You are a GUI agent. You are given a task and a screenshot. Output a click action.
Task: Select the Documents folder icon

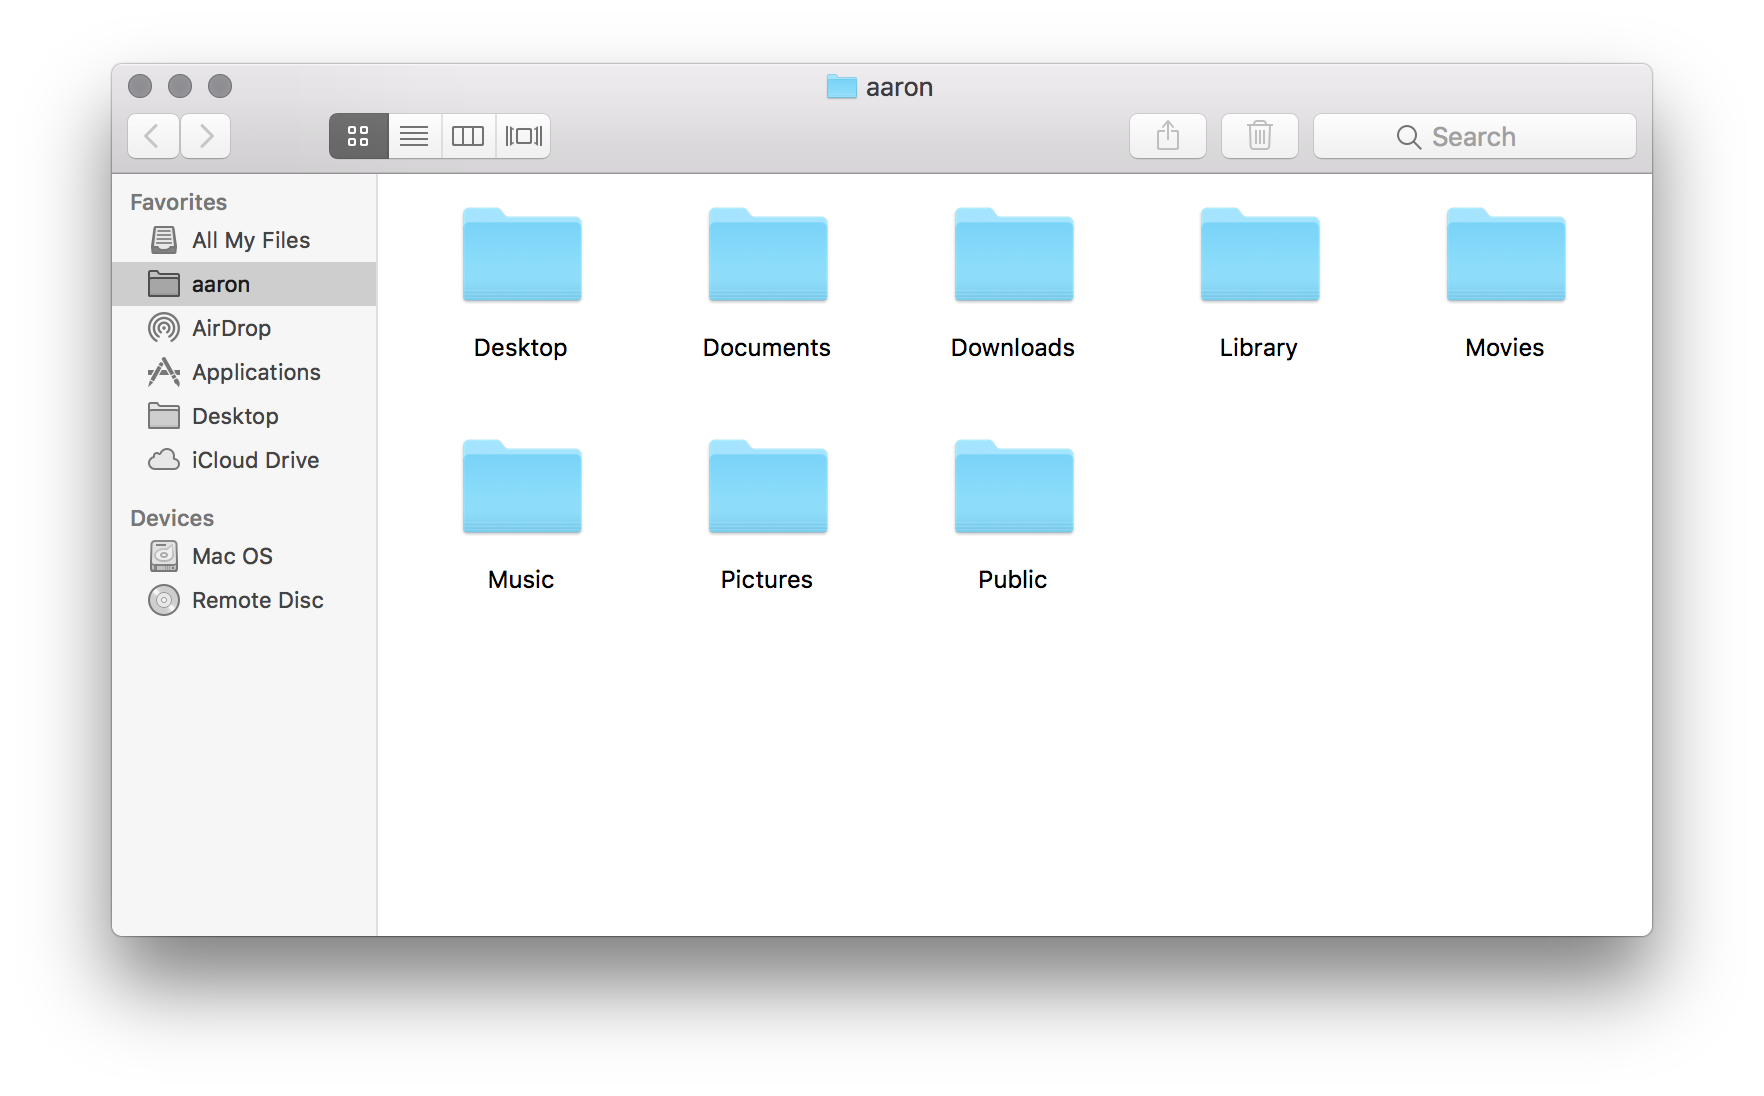click(768, 255)
